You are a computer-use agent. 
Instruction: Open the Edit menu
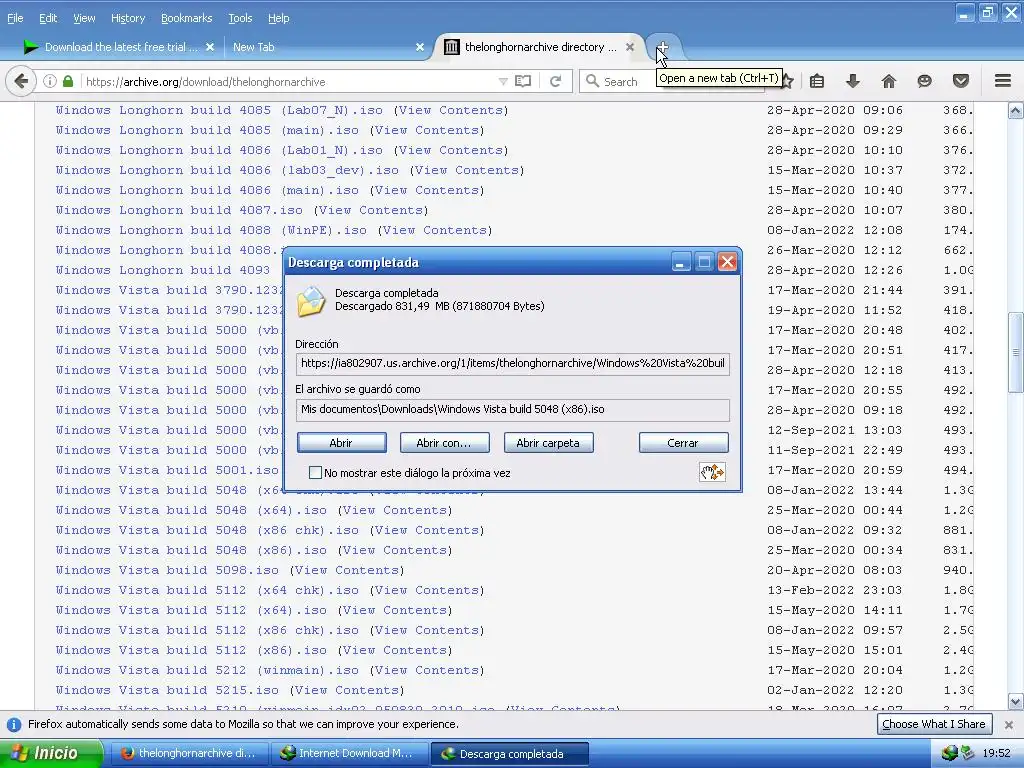click(48, 18)
